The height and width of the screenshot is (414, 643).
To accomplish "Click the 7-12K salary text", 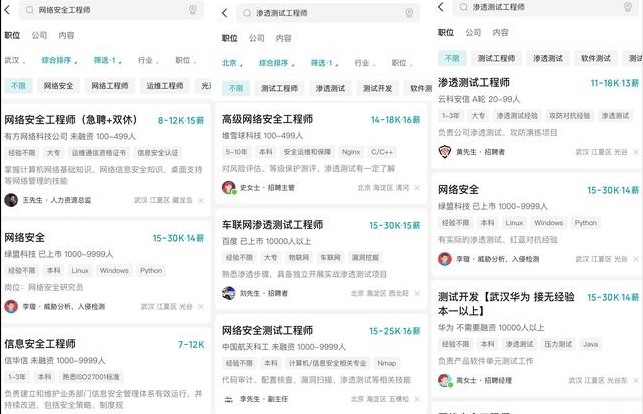I will click(x=191, y=344).
